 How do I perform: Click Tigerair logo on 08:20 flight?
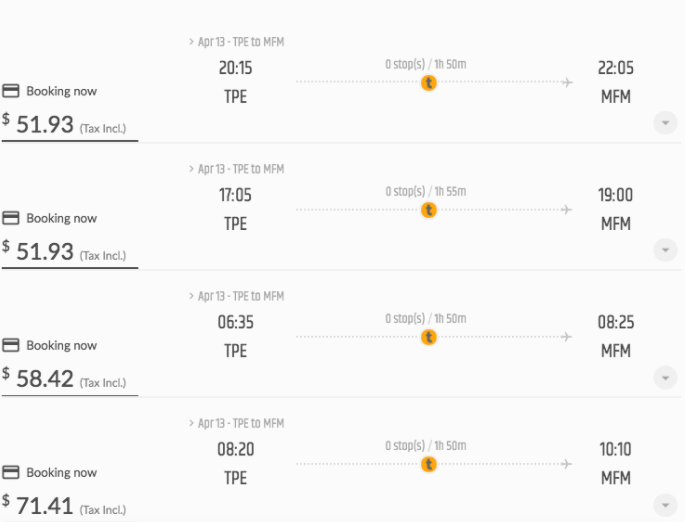point(429,464)
